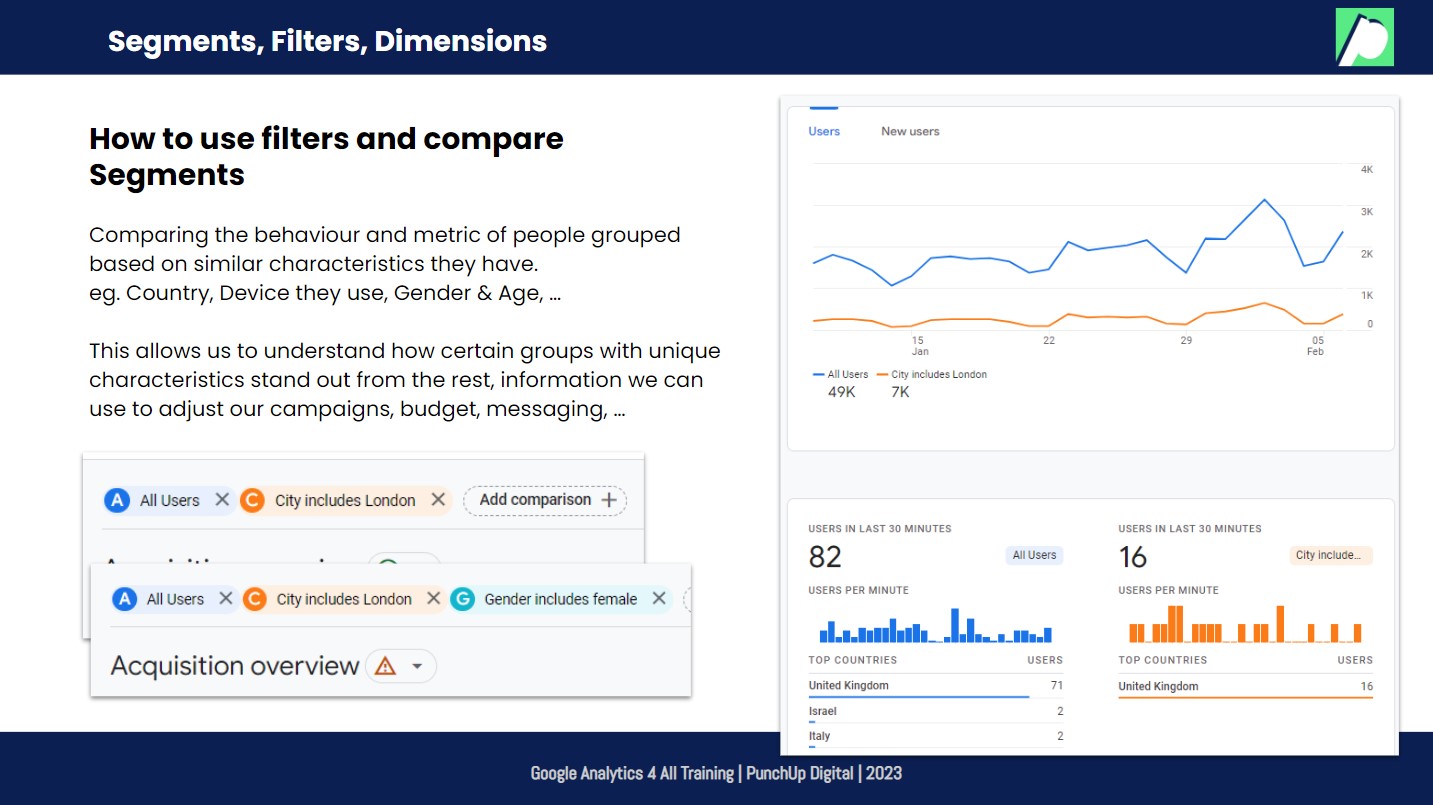Toggle the All Users chip on the realtime card

tap(1034, 555)
